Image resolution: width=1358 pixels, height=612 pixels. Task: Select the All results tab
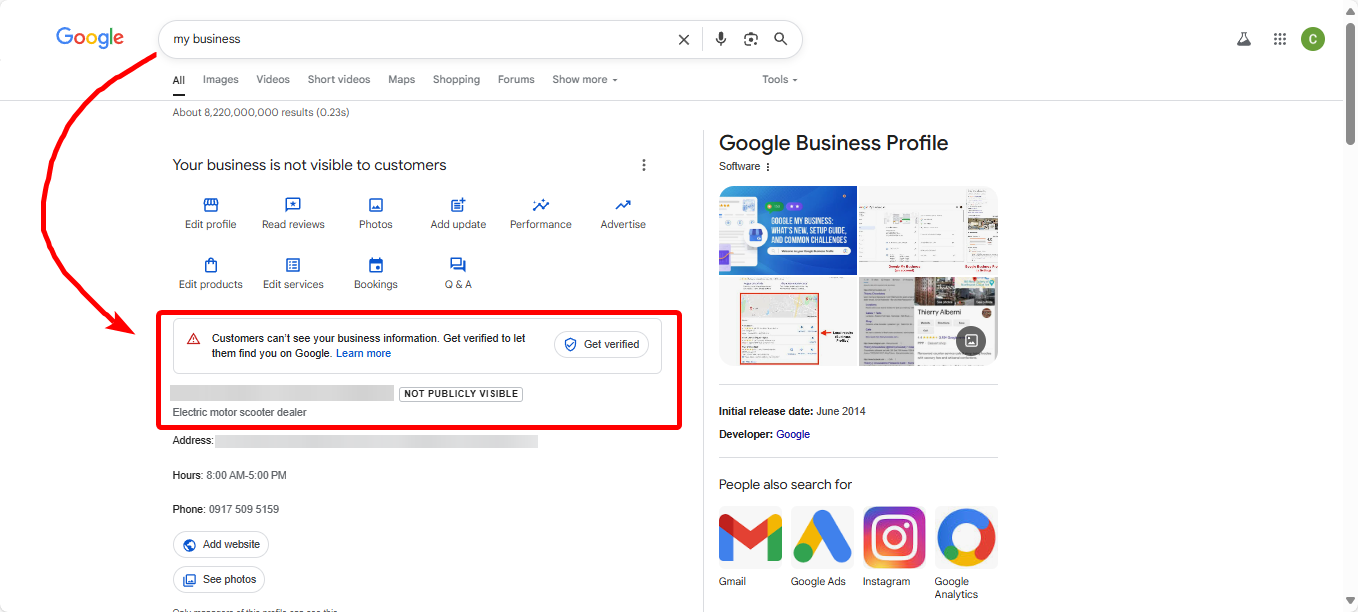[179, 81]
